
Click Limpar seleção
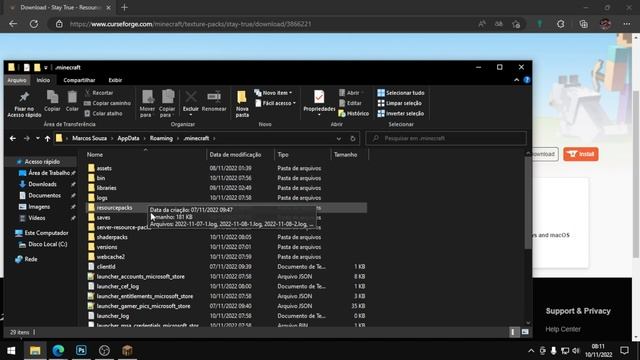click(x=400, y=103)
